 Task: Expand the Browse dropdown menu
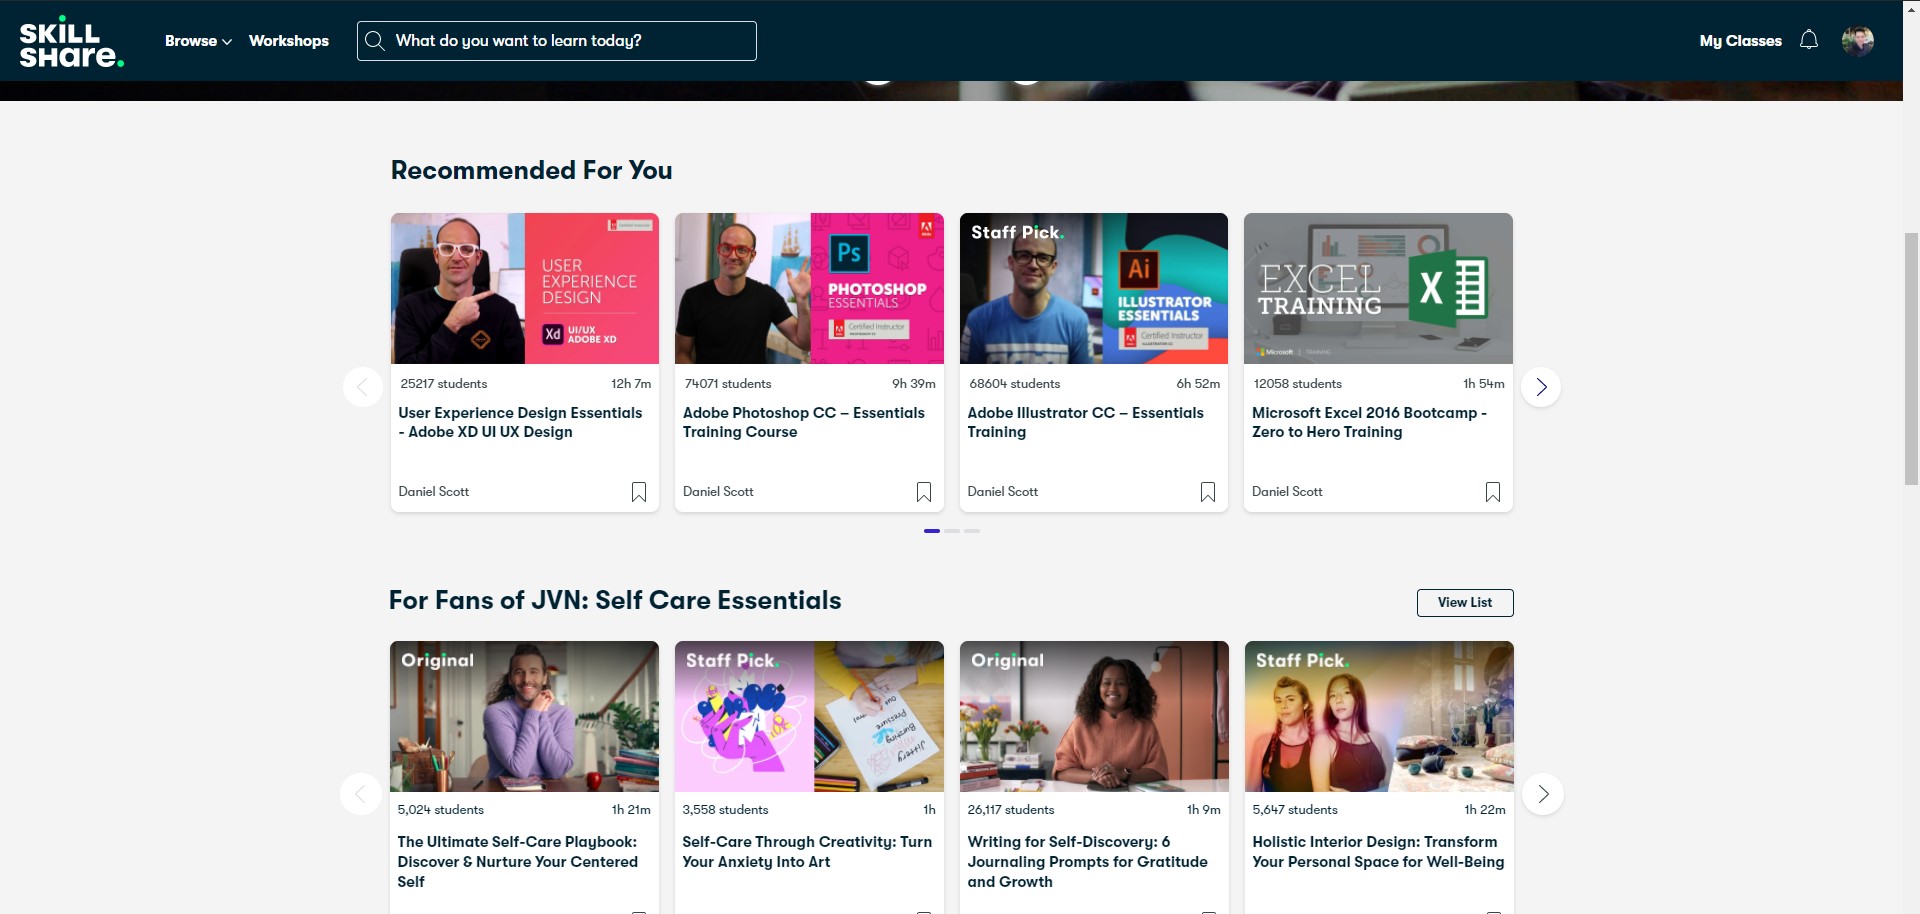pos(198,41)
